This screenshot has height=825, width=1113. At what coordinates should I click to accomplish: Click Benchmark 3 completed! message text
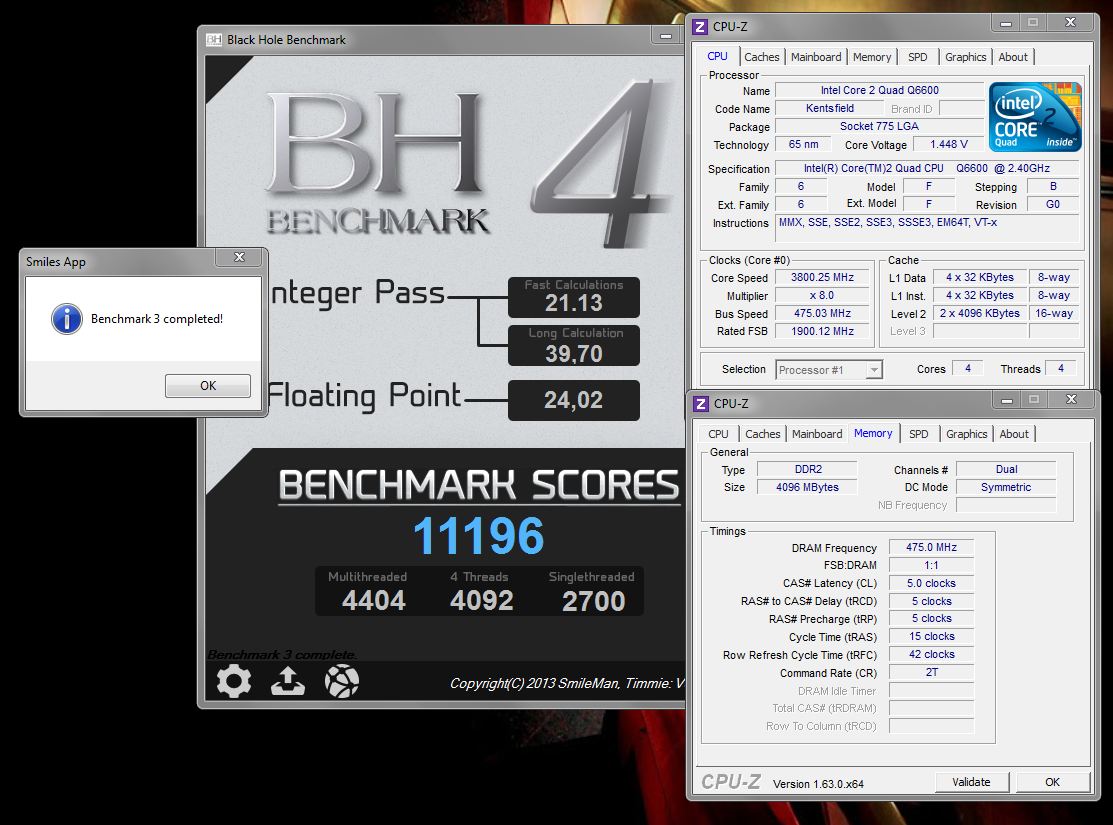point(157,319)
